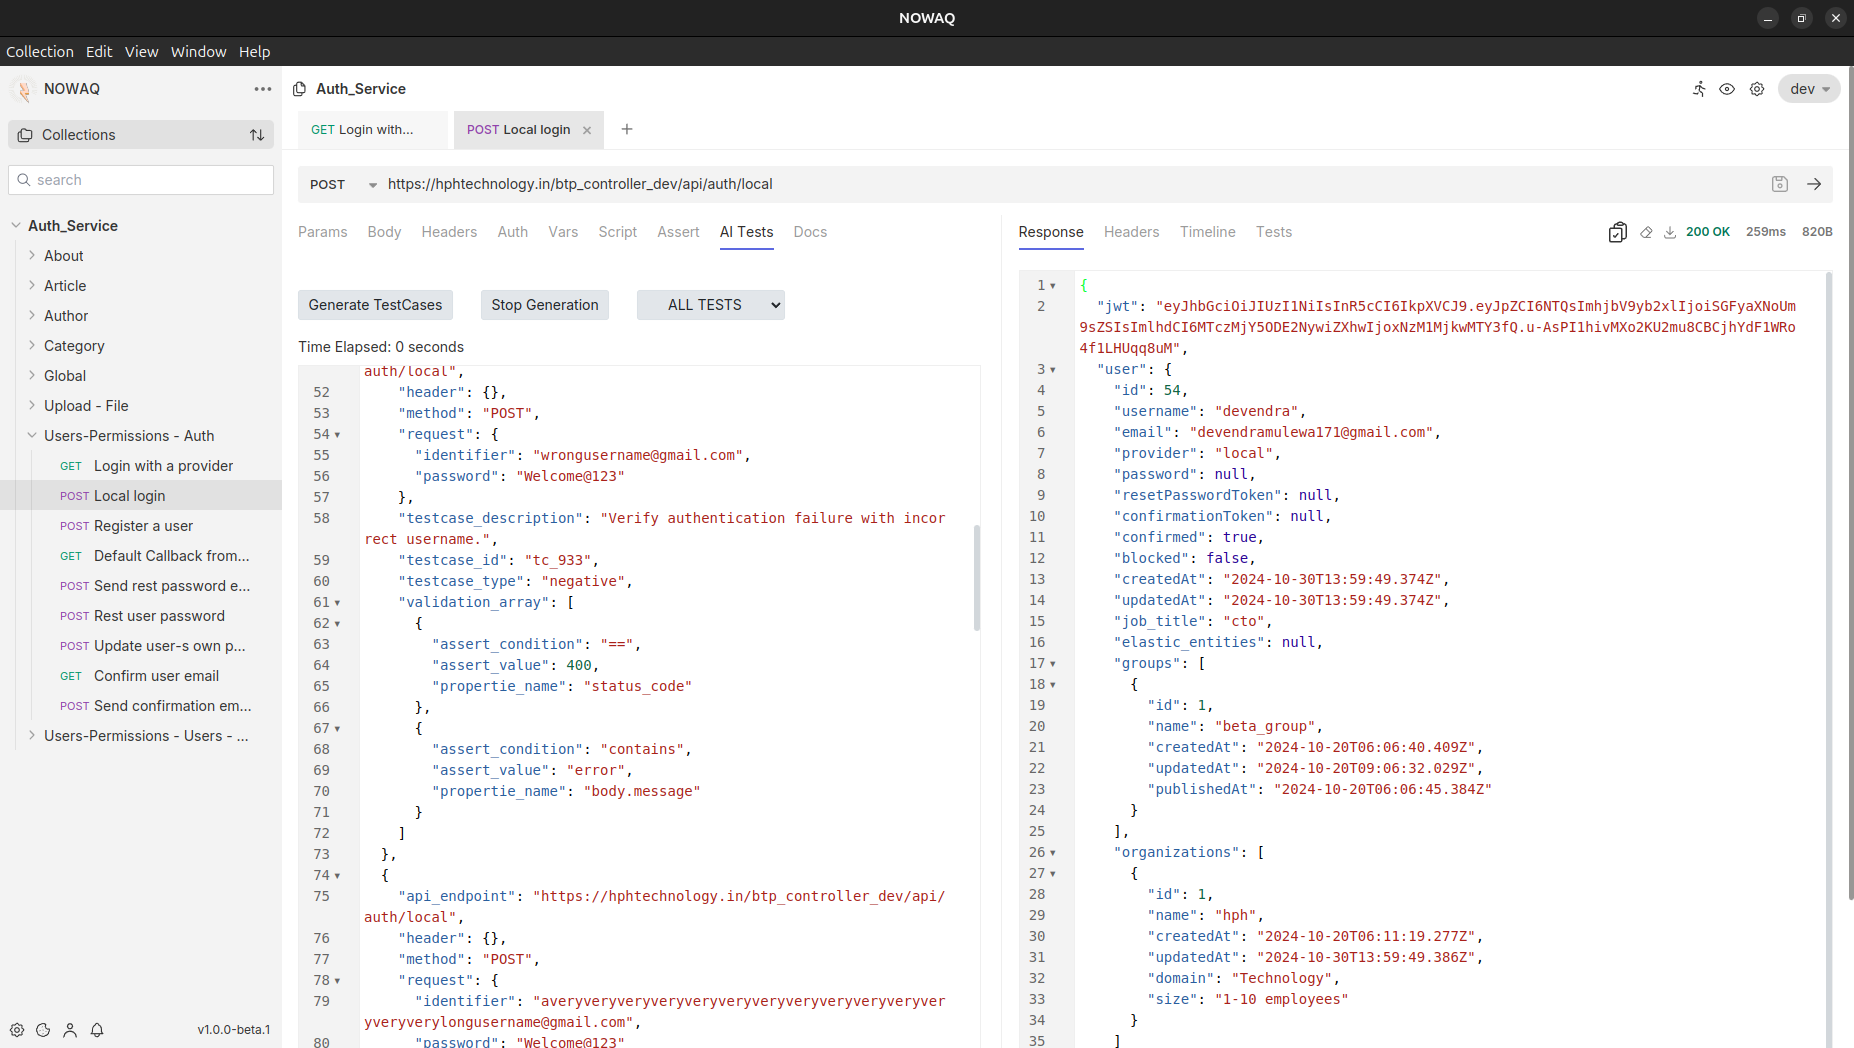Open notifications bell icon at bottom
The height and width of the screenshot is (1048, 1854).
97,1030
